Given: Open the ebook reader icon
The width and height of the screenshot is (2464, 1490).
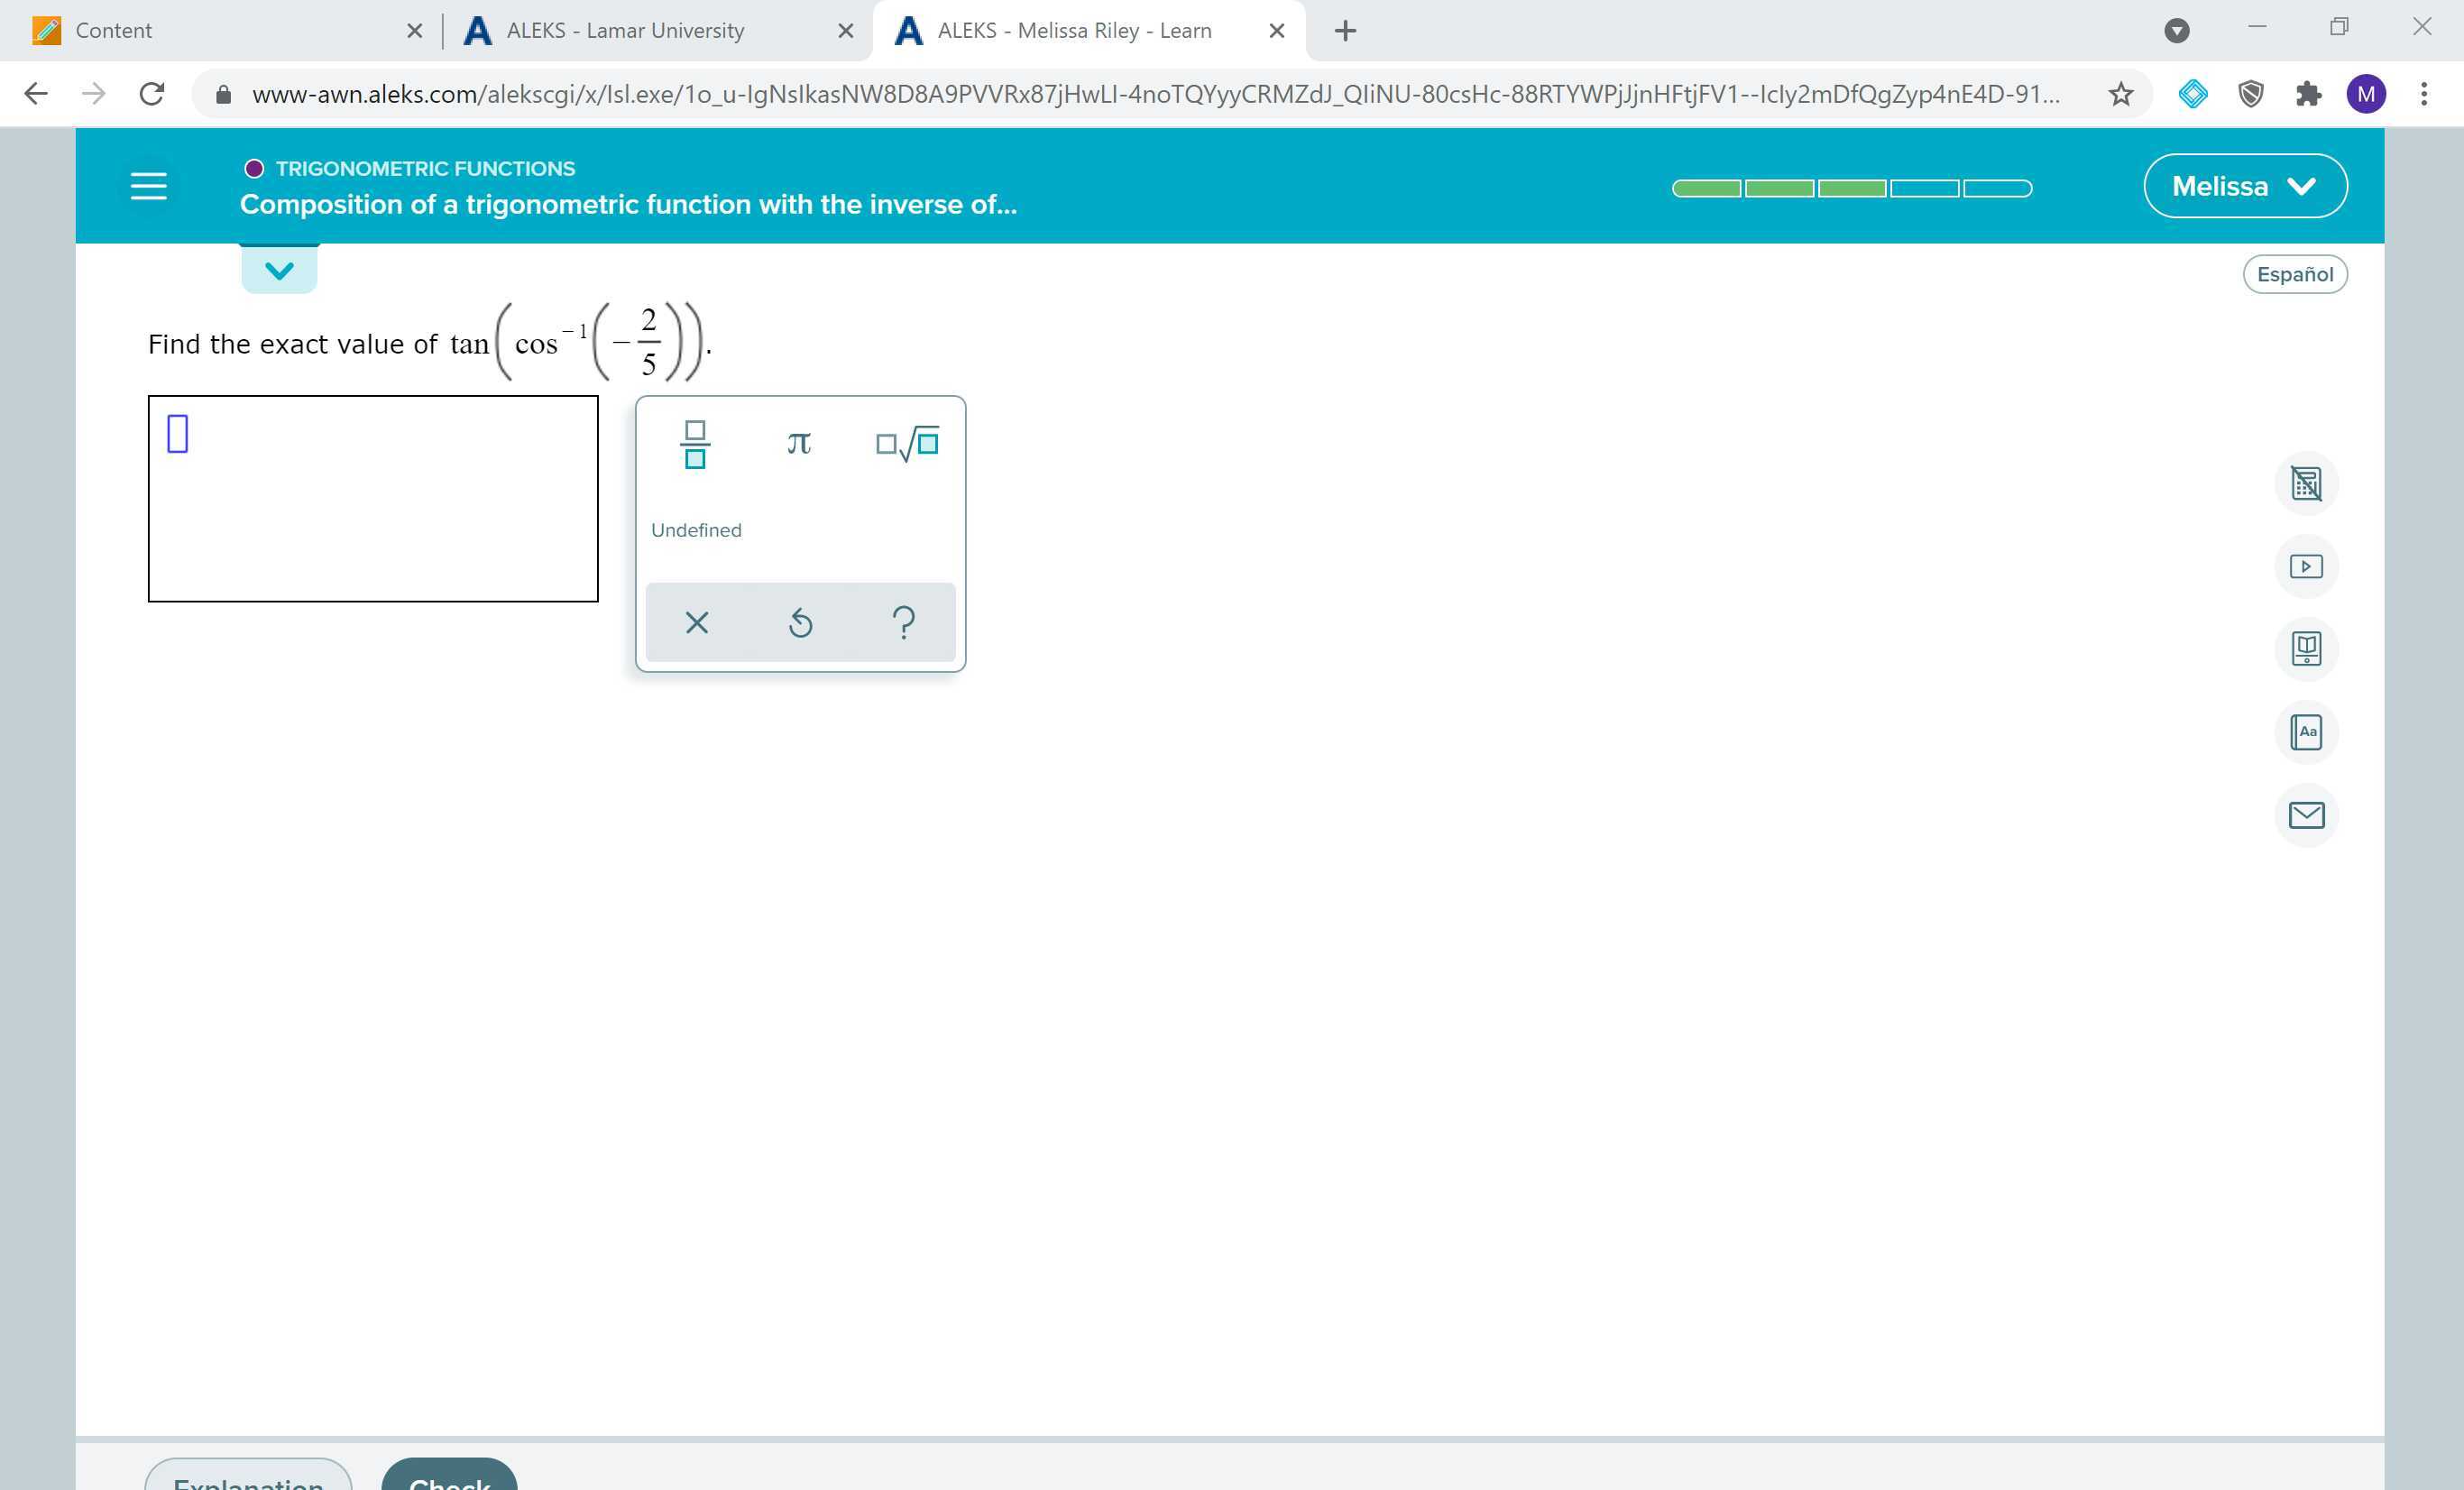Looking at the screenshot, I should click(2307, 648).
